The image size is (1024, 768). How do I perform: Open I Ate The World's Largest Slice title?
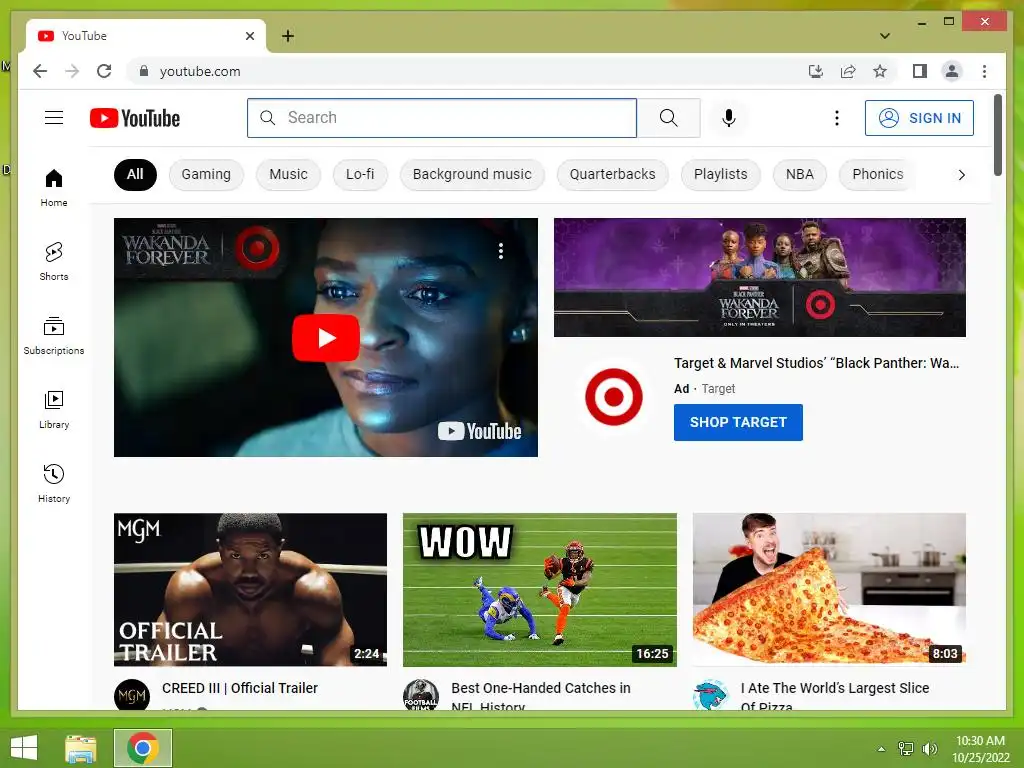click(x=835, y=696)
